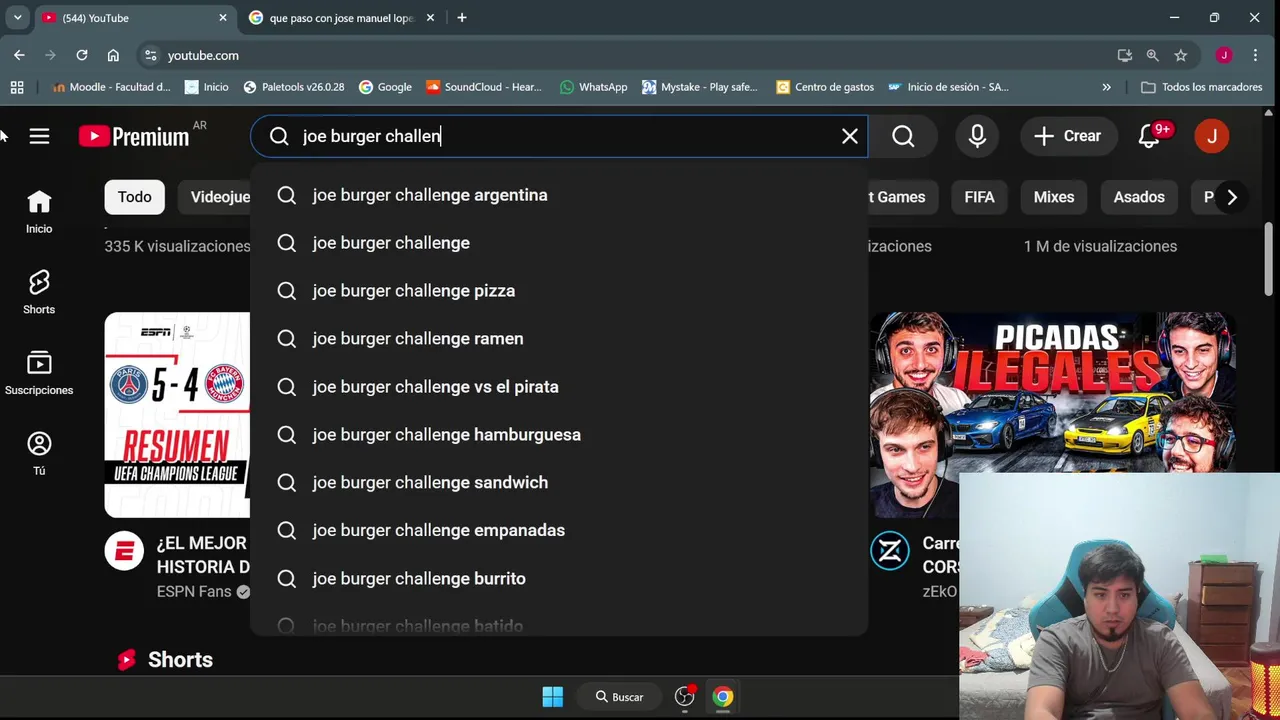Viewport: 1280px width, 720px height.
Task: Open the notifications bell
Action: coord(1149,136)
